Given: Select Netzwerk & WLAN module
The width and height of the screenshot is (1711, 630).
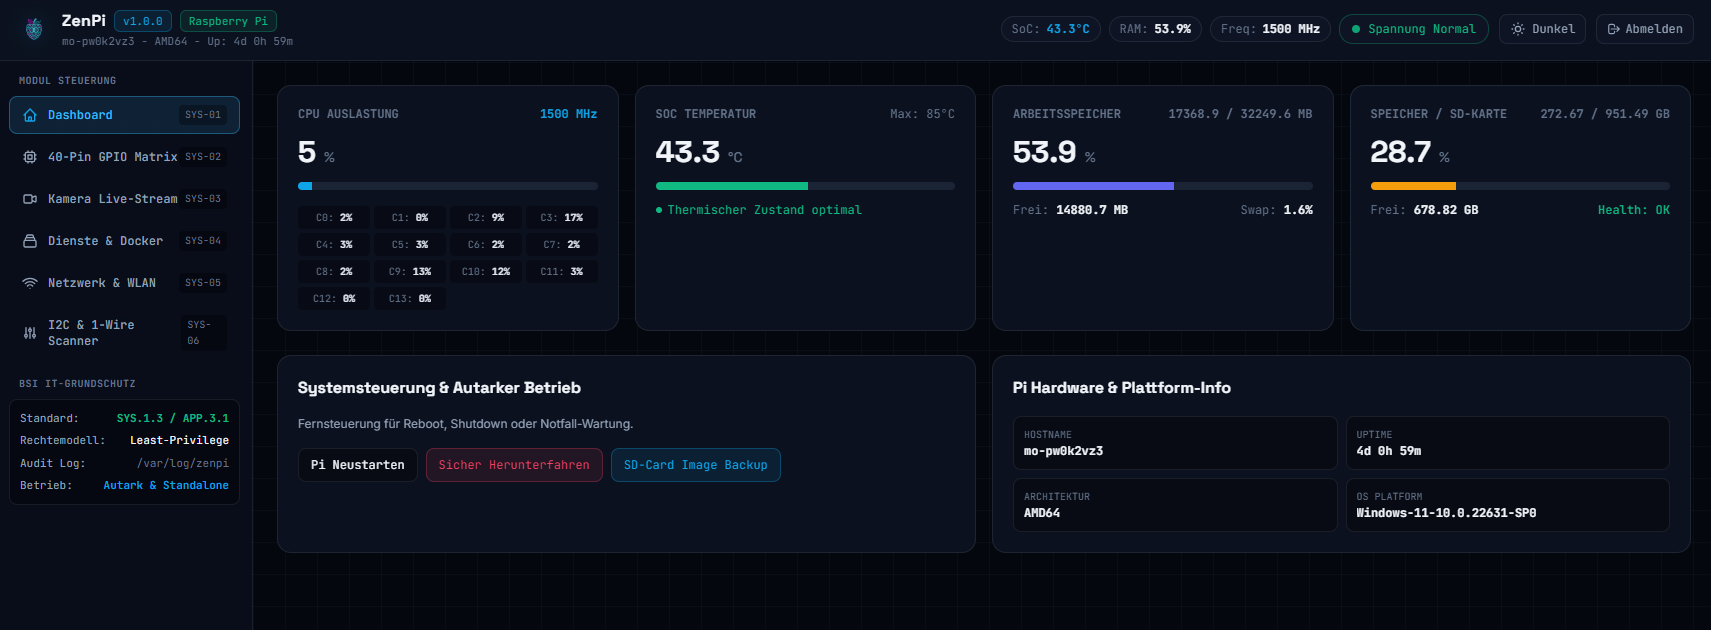Looking at the screenshot, I should [x=124, y=283].
